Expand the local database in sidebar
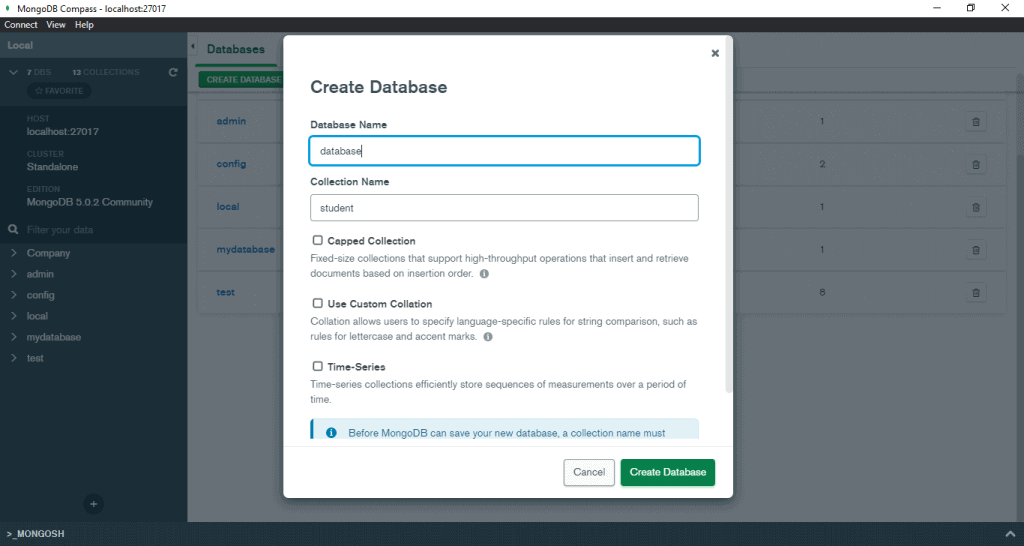 point(14,315)
